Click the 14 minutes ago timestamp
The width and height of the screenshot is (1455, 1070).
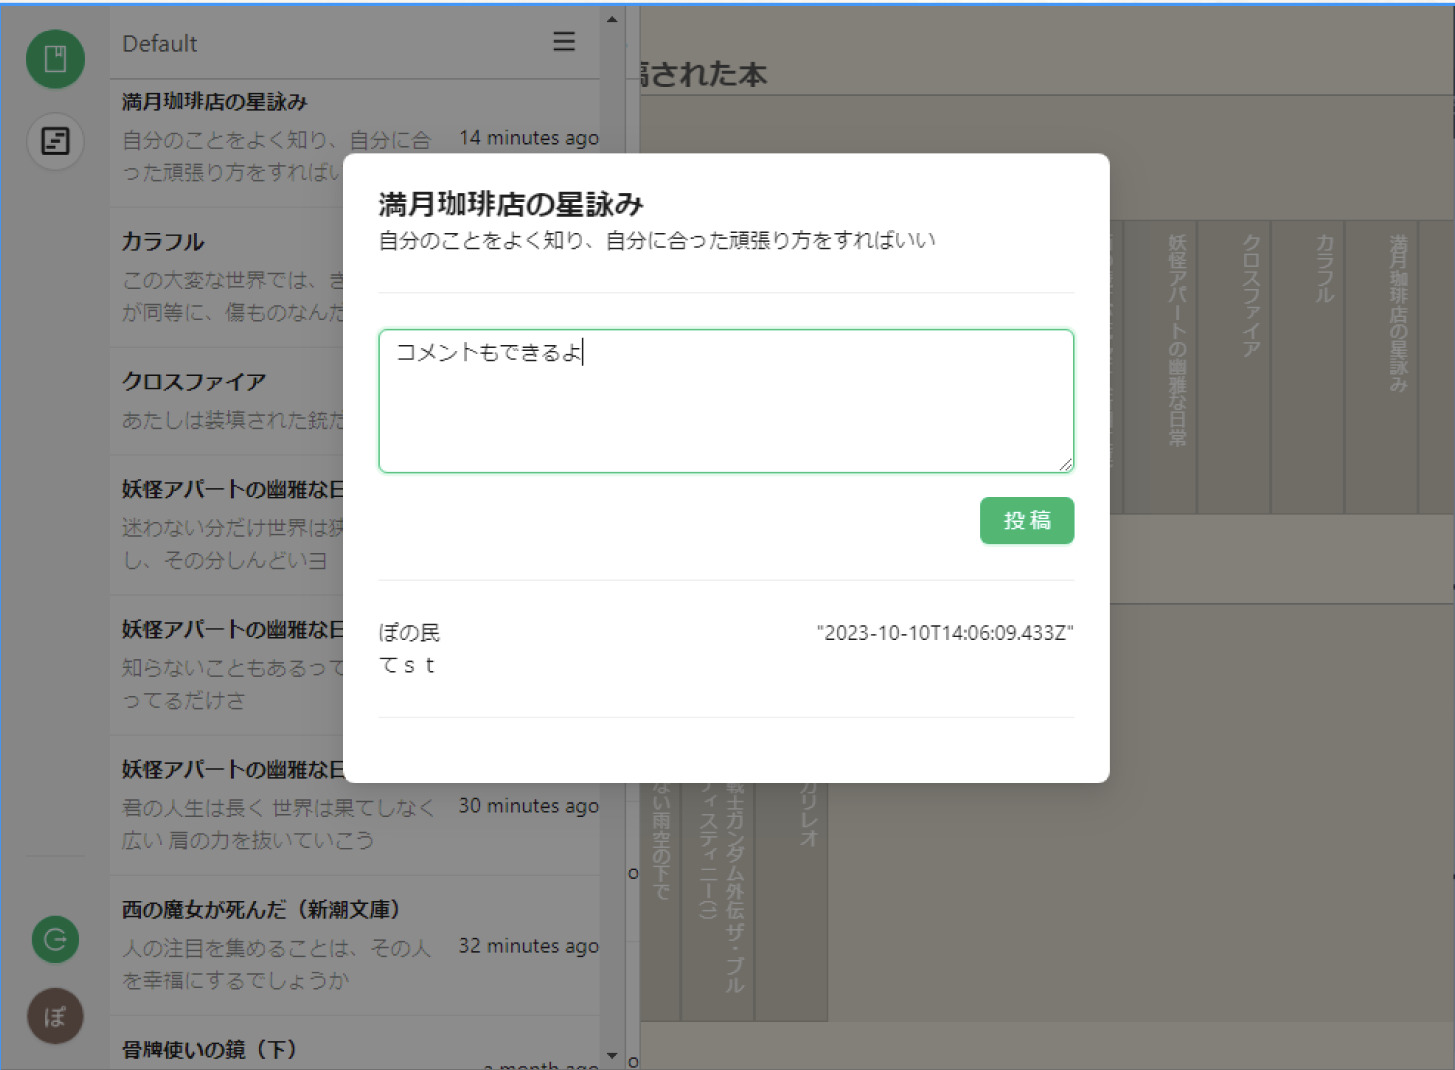pos(529,138)
